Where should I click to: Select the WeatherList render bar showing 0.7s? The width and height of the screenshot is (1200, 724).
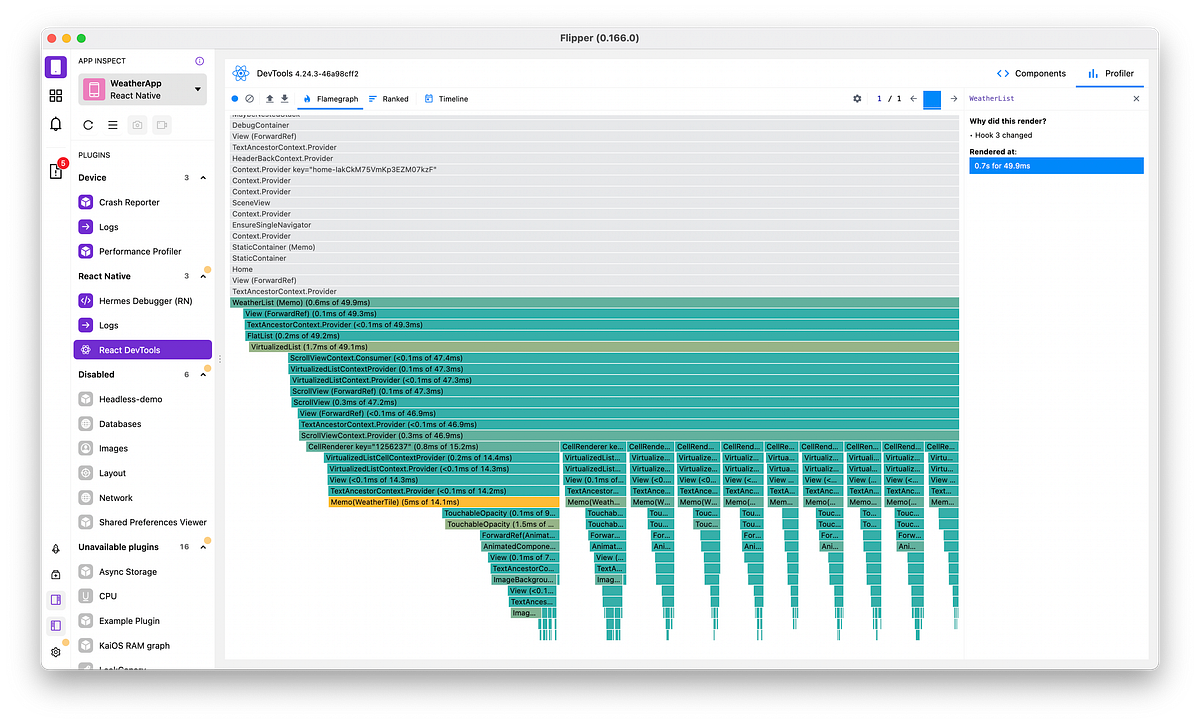pyautogui.click(x=1056, y=165)
